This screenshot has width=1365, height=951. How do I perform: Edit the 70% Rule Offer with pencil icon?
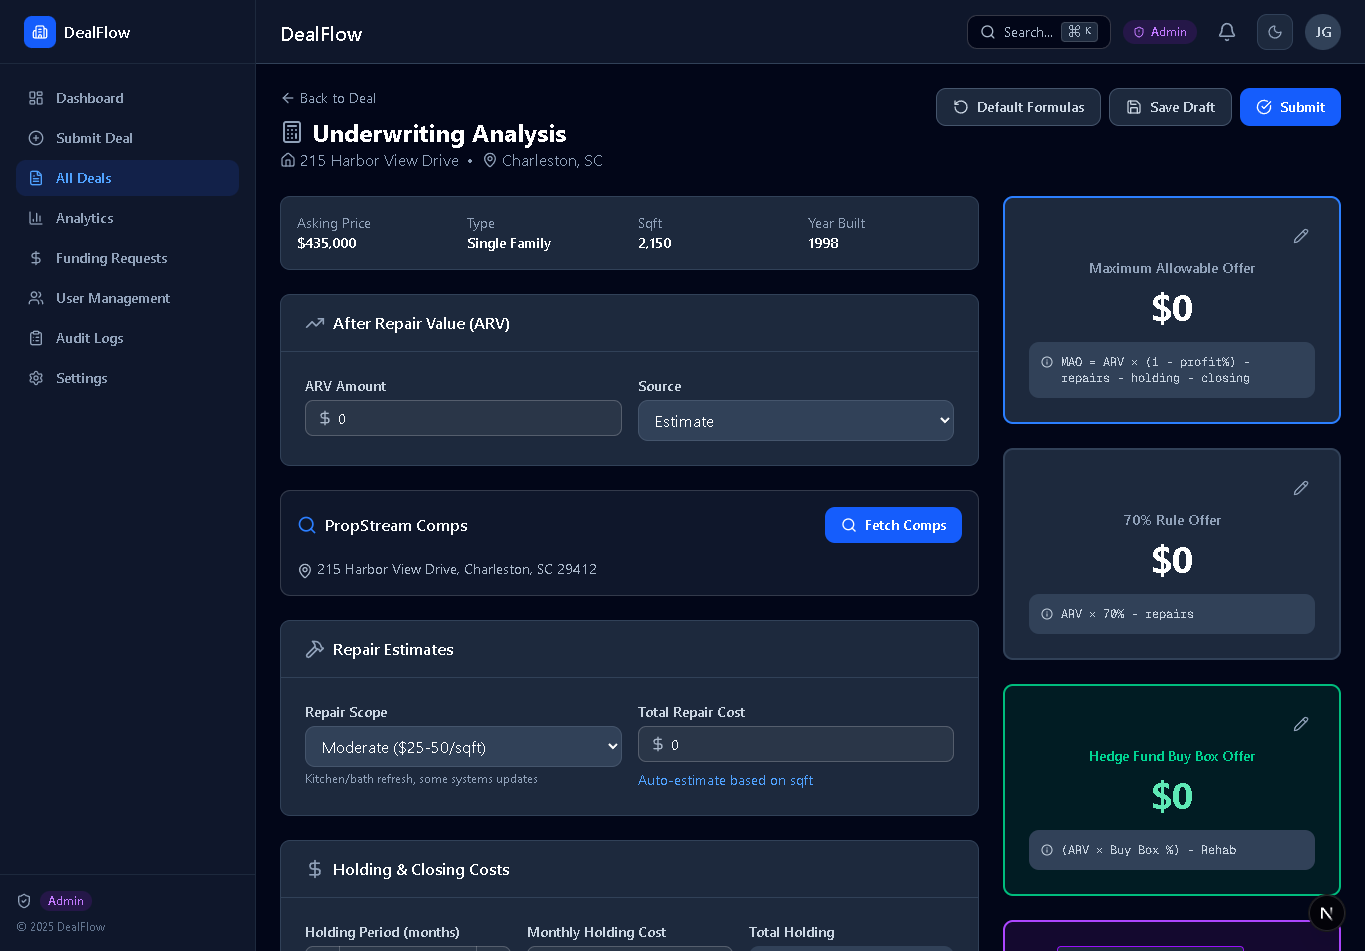click(1300, 488)
